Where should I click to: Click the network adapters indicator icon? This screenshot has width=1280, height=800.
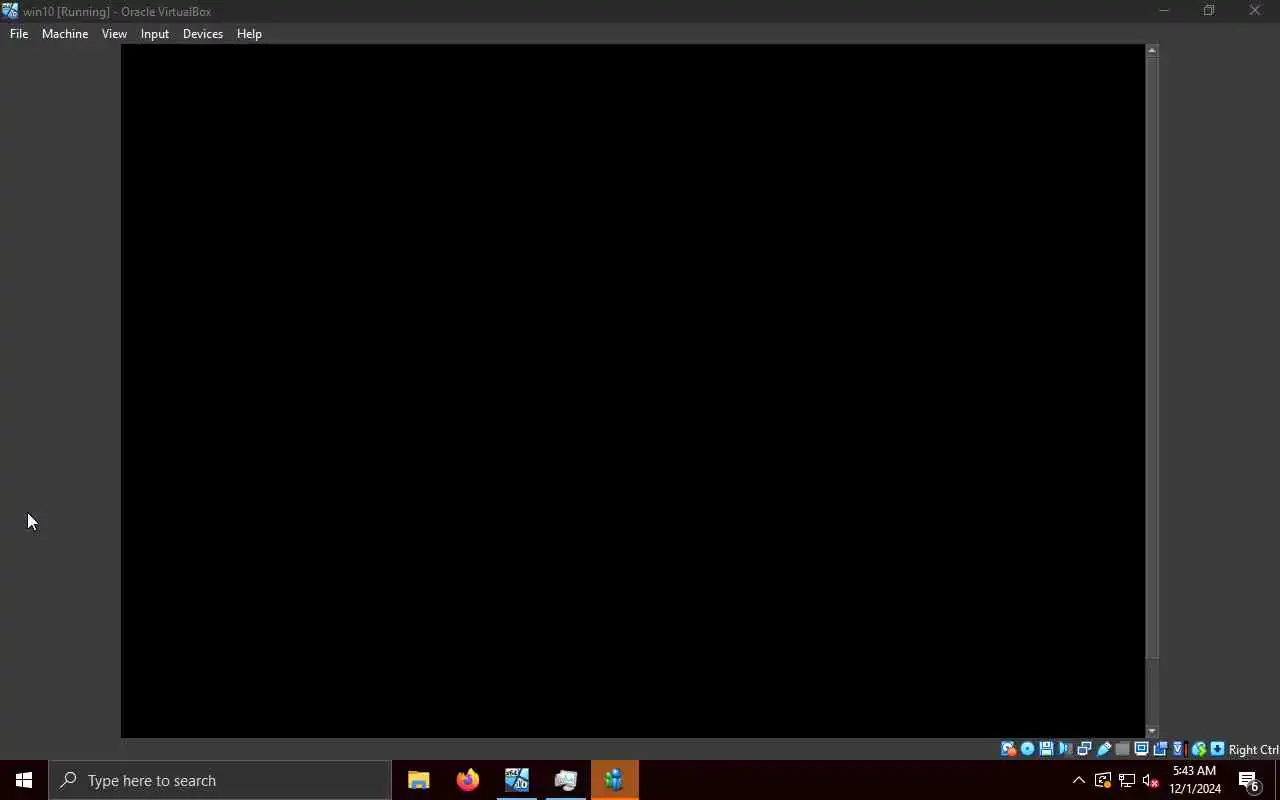coord(1084,749)
